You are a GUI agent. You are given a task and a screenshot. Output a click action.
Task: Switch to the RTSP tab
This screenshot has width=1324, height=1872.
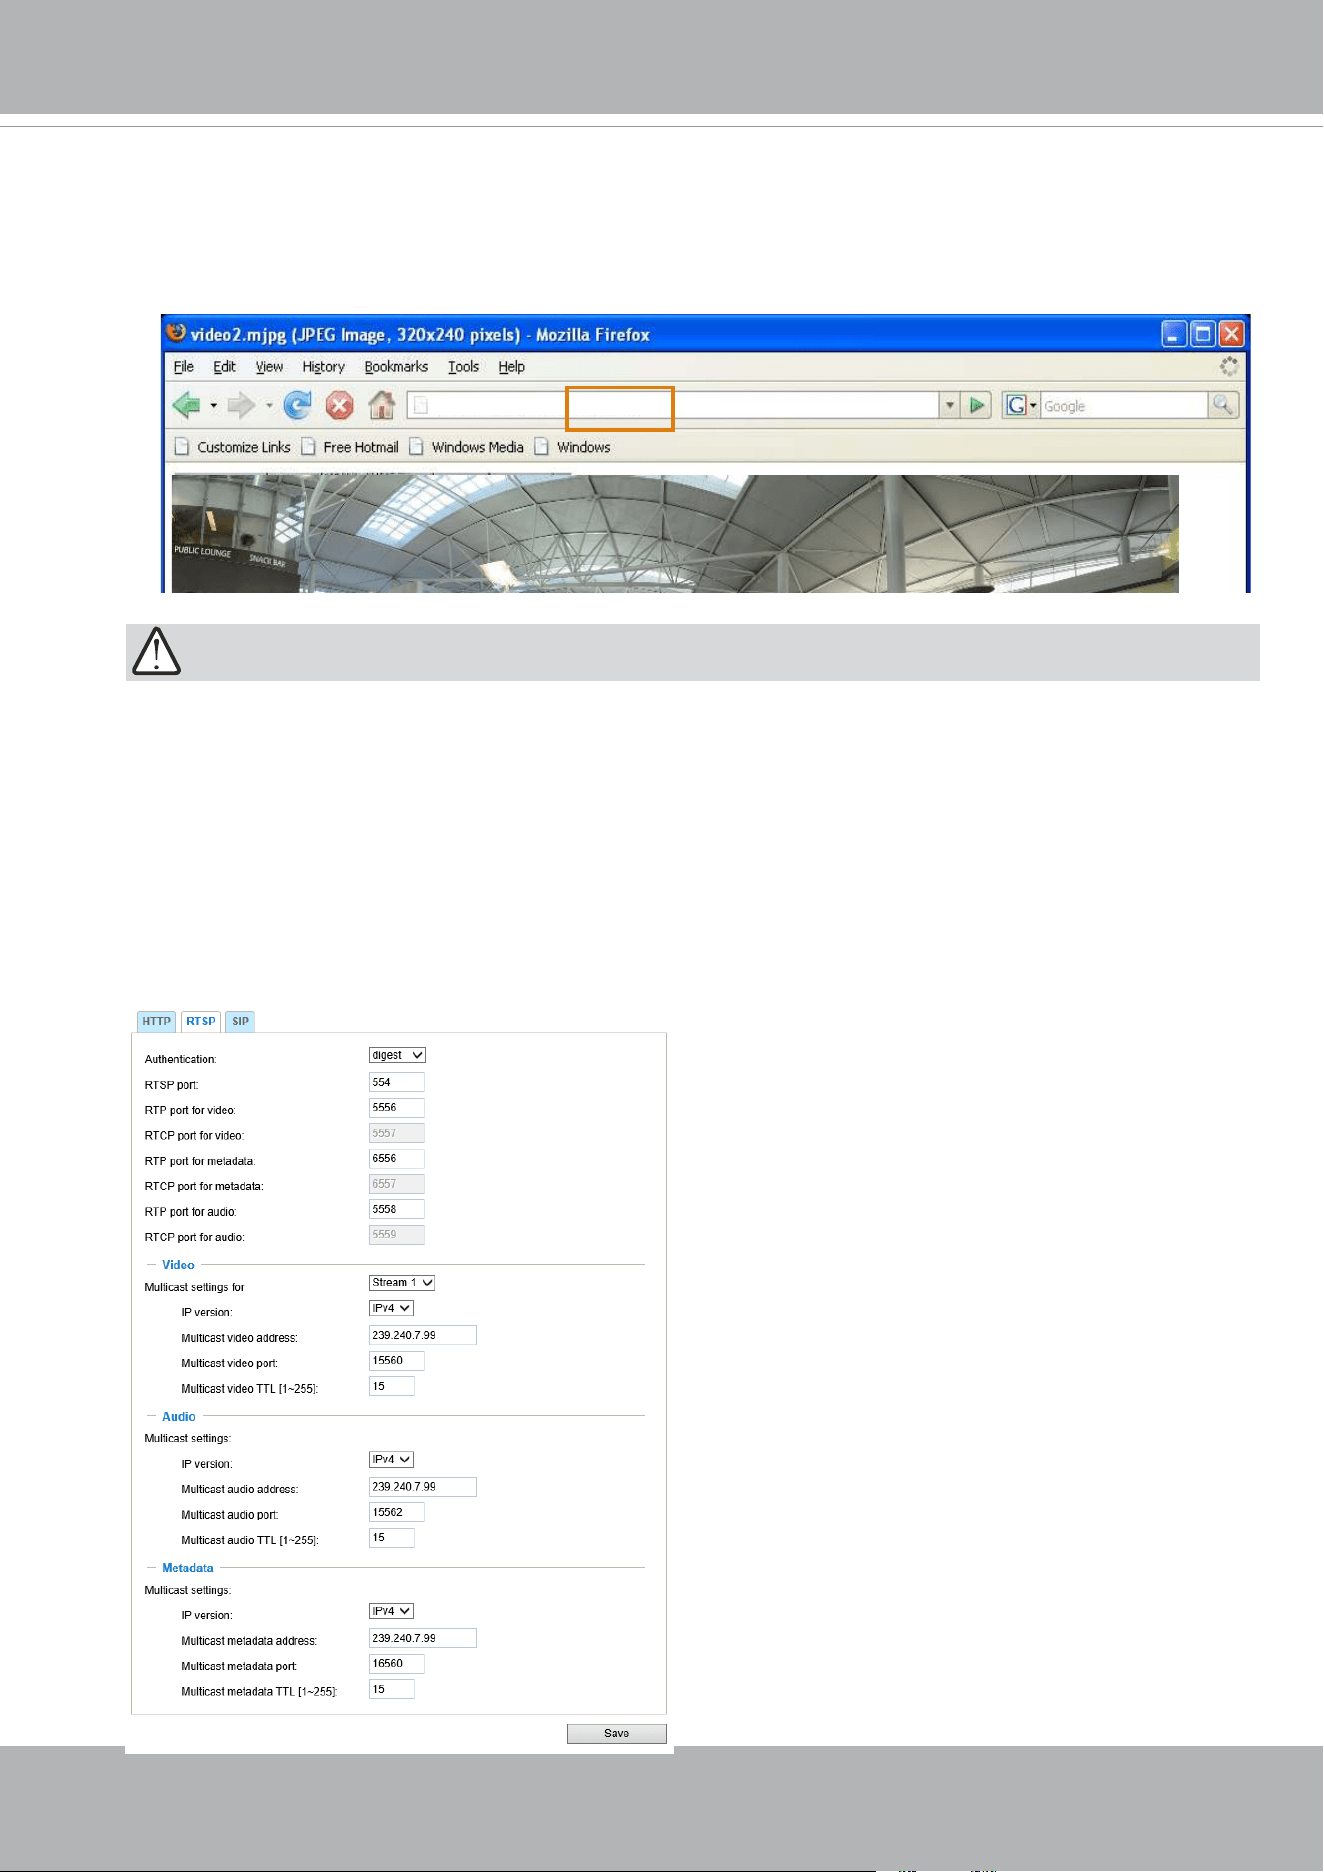(x=201, y=1021)
